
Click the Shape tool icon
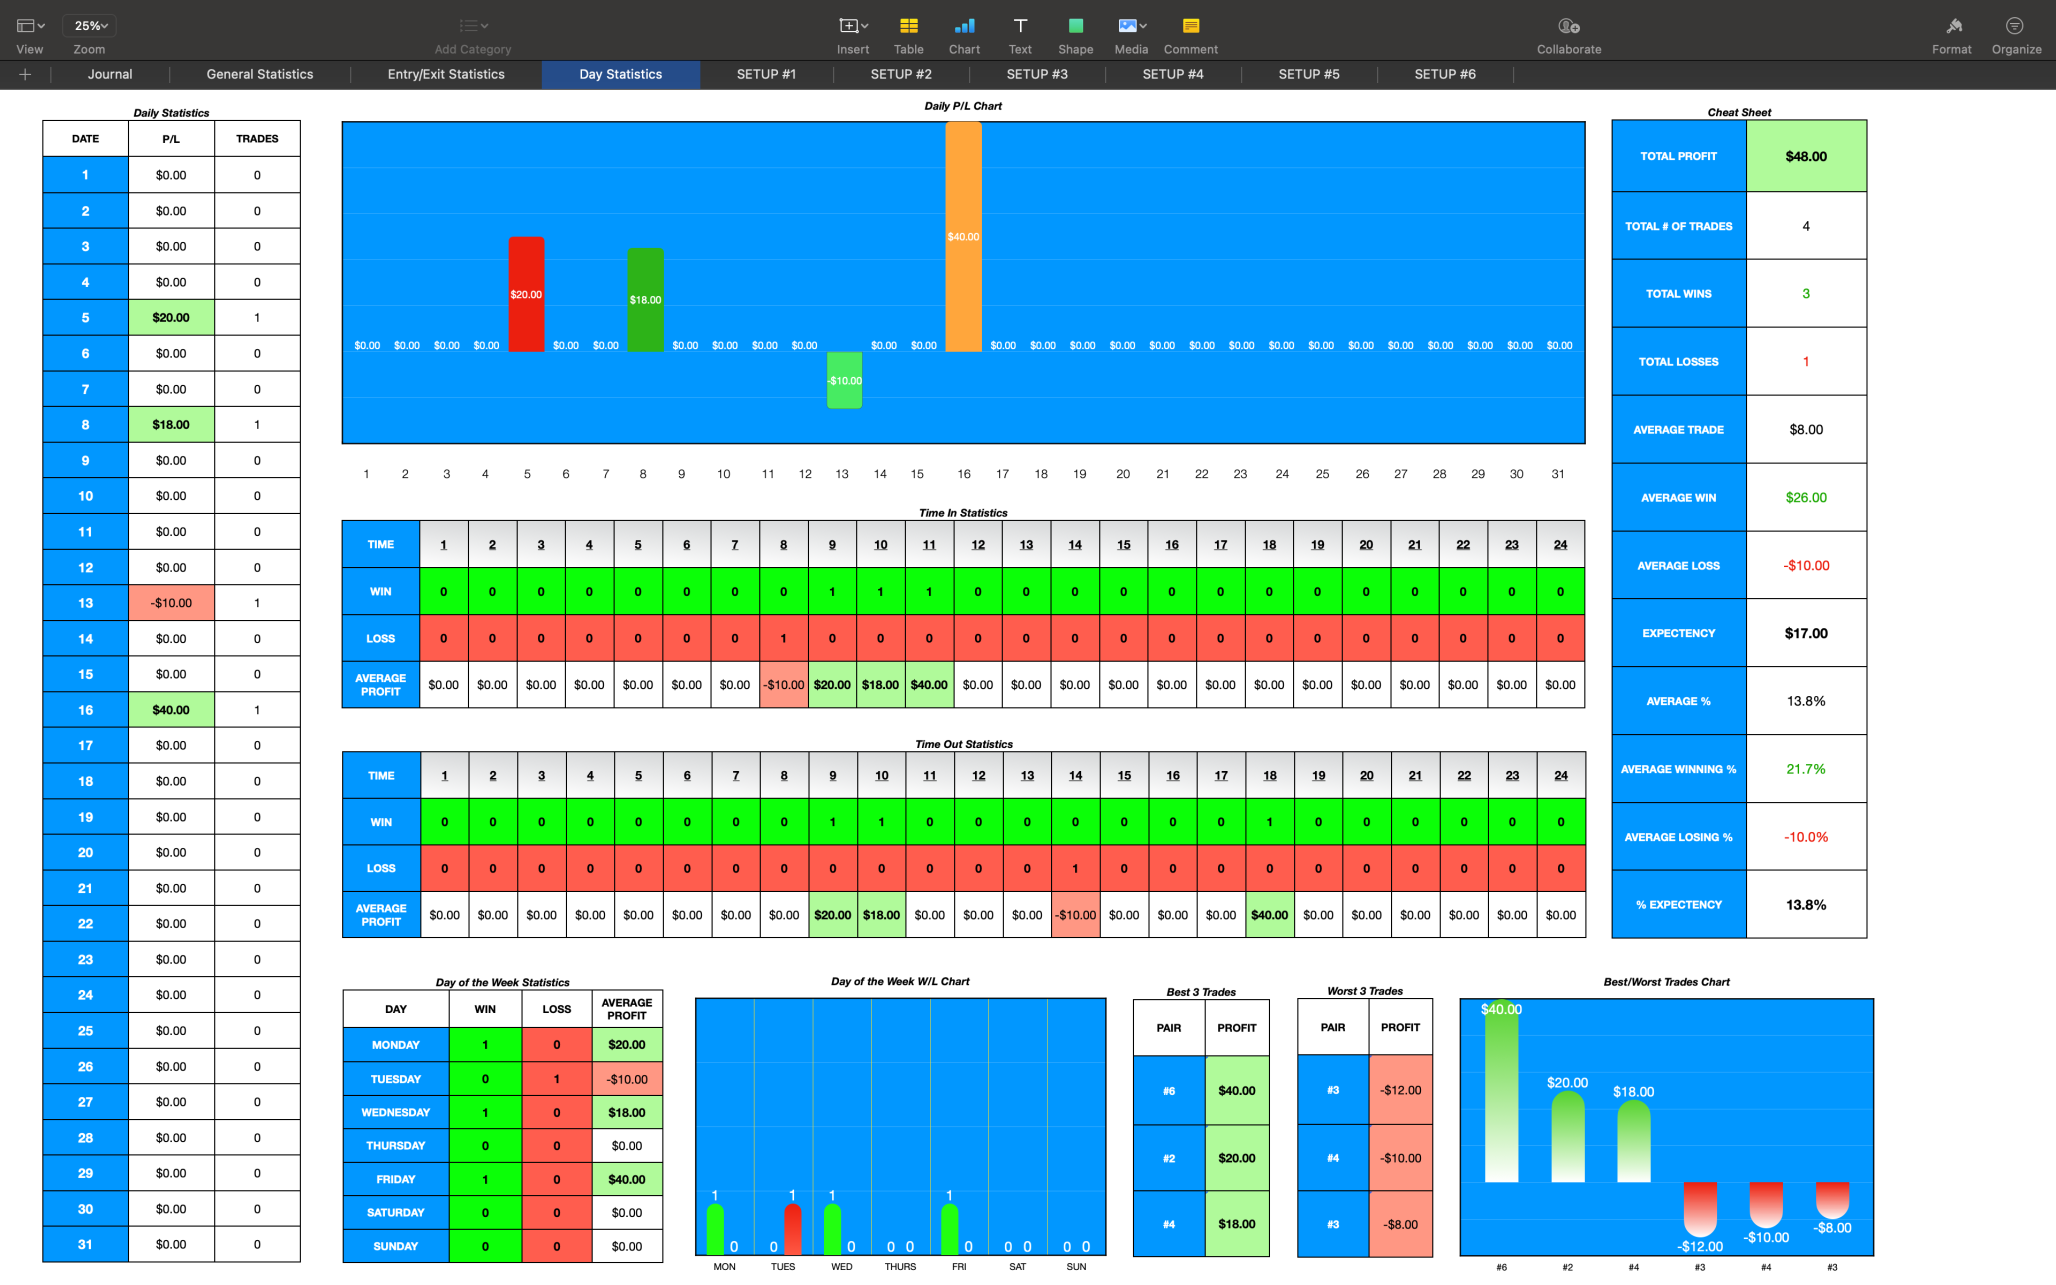(x=1075, y=26)
